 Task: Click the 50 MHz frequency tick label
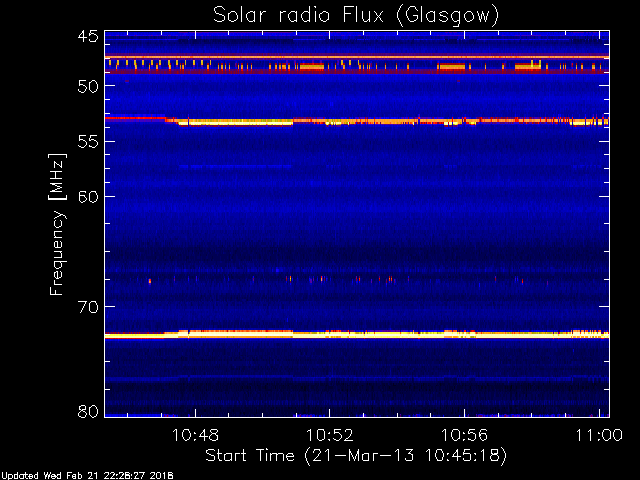(x=88, y=86)
